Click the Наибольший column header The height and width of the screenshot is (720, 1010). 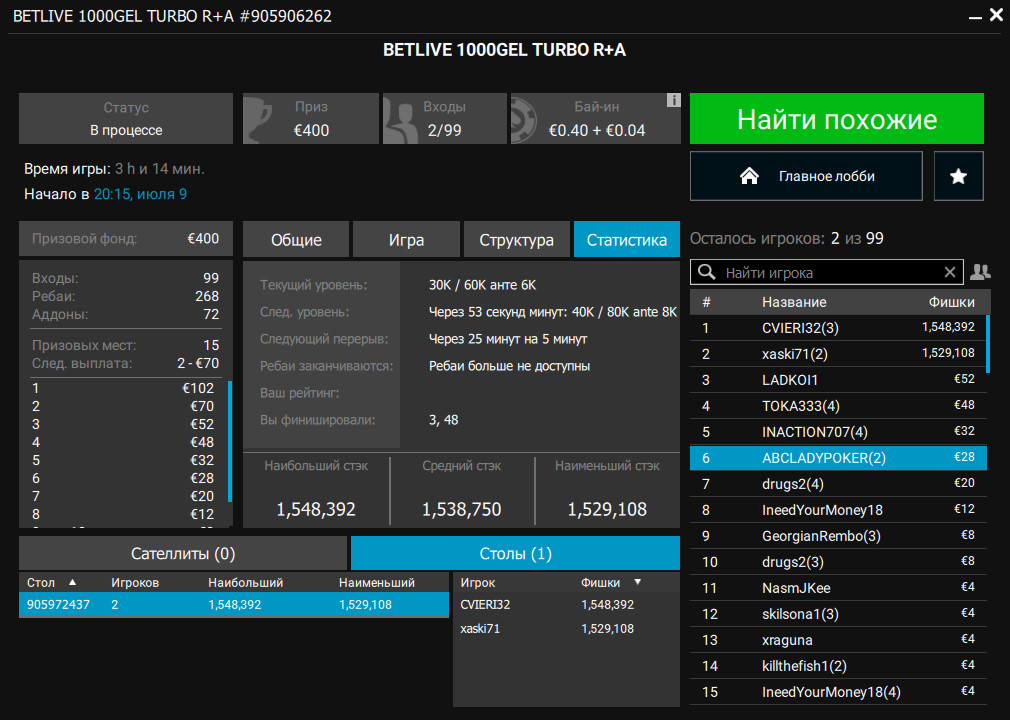click(x=245, y=581)
